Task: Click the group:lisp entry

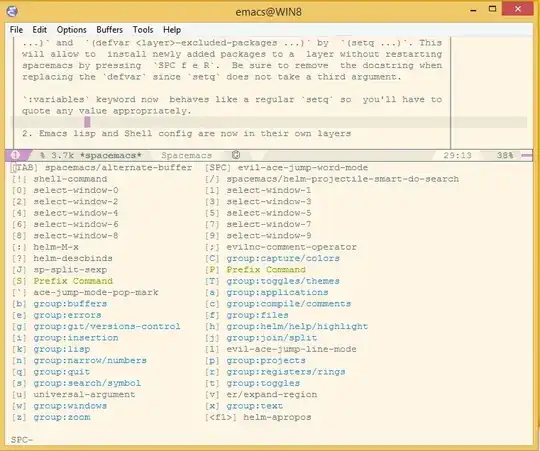Action: click(x=62, y=349)
